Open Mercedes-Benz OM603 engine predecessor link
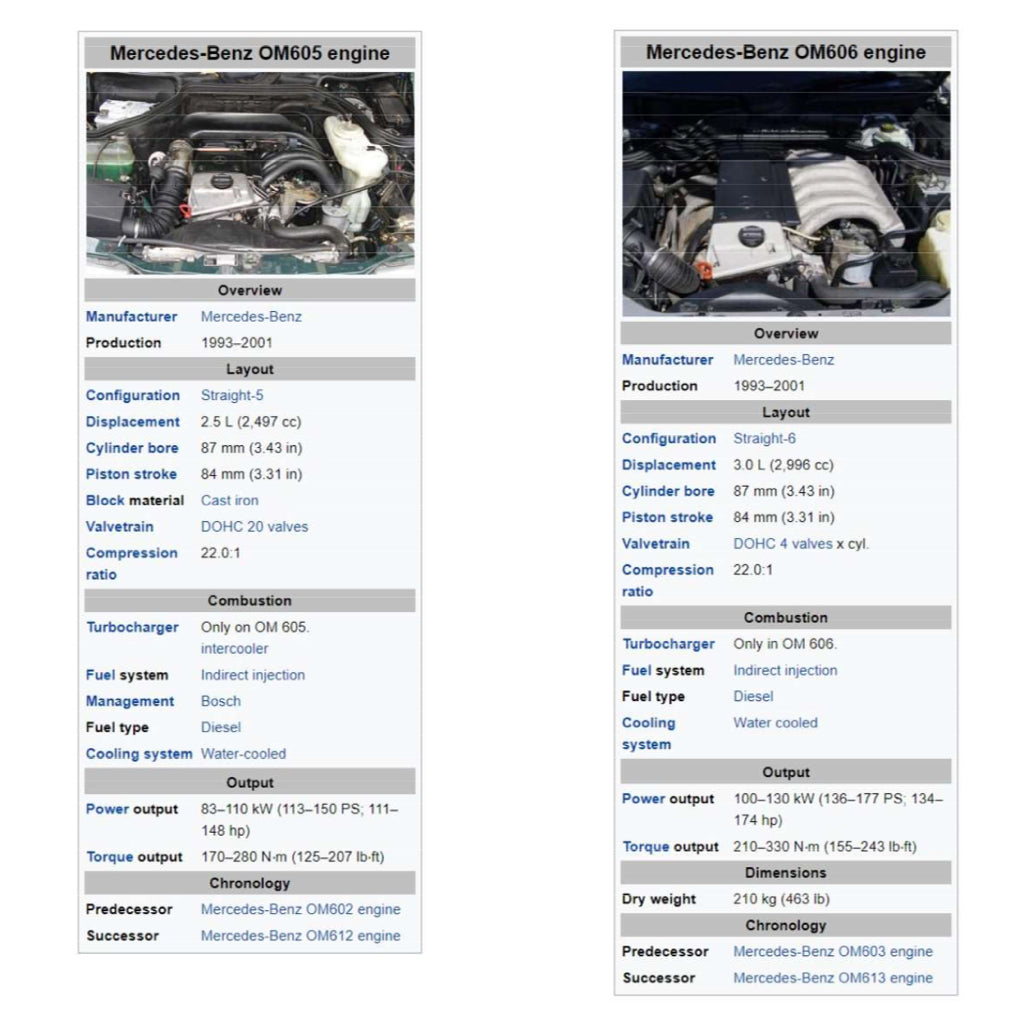The image size is (1024, 1024). pos(833,952)
